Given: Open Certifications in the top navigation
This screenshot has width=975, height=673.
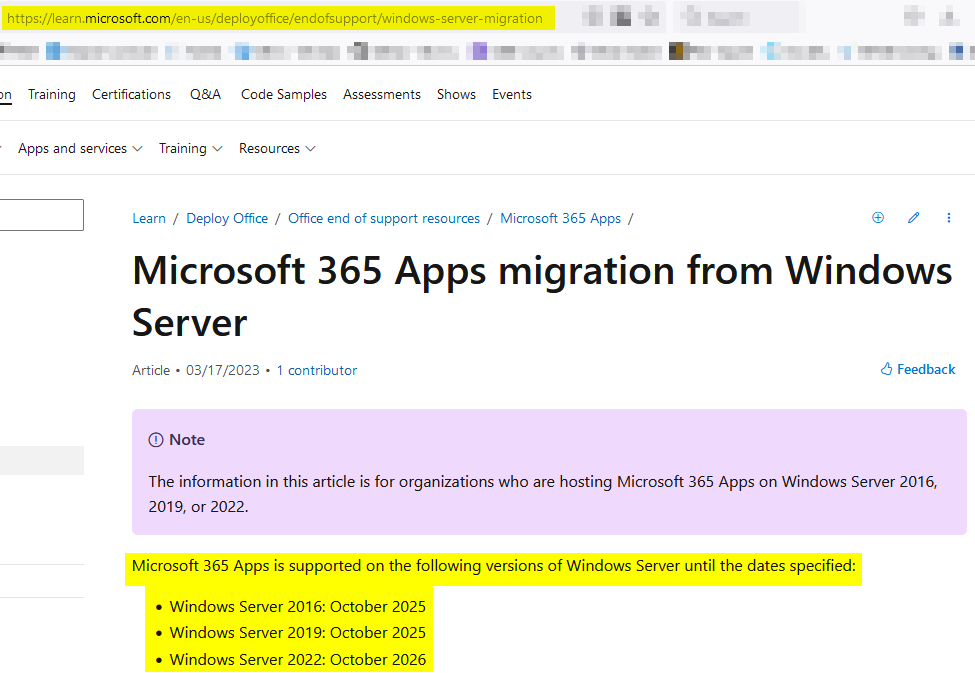Looking at the screenshot, I should (131, 94).
